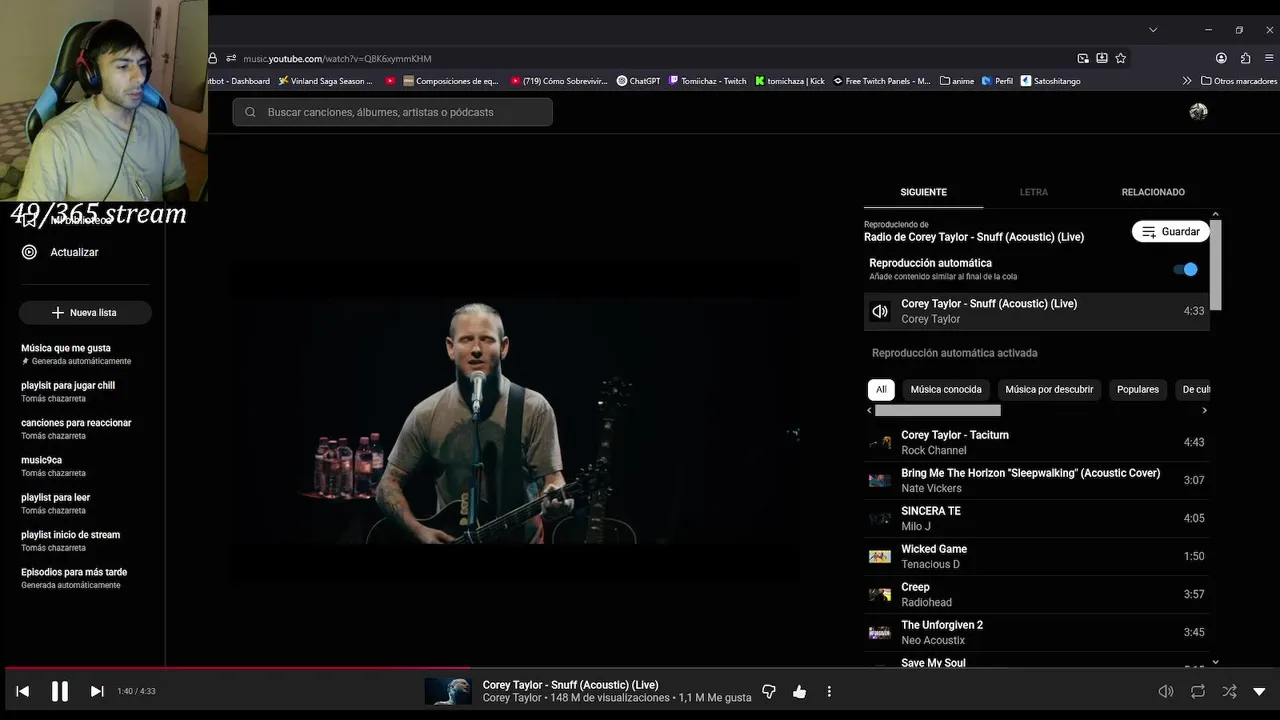Viewport: 1280px width, 720px height.
Task: Click thumbnail of Creep in queue
Action: coord(880,594)
